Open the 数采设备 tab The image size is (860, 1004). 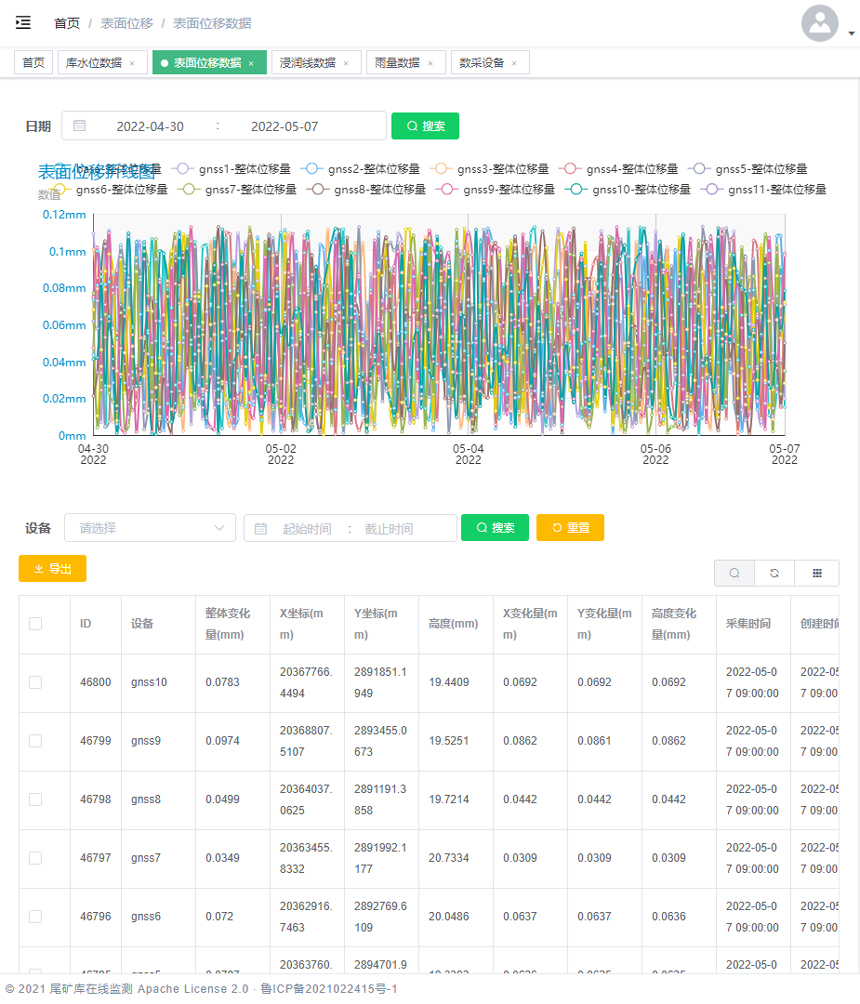tap(482, 63)
